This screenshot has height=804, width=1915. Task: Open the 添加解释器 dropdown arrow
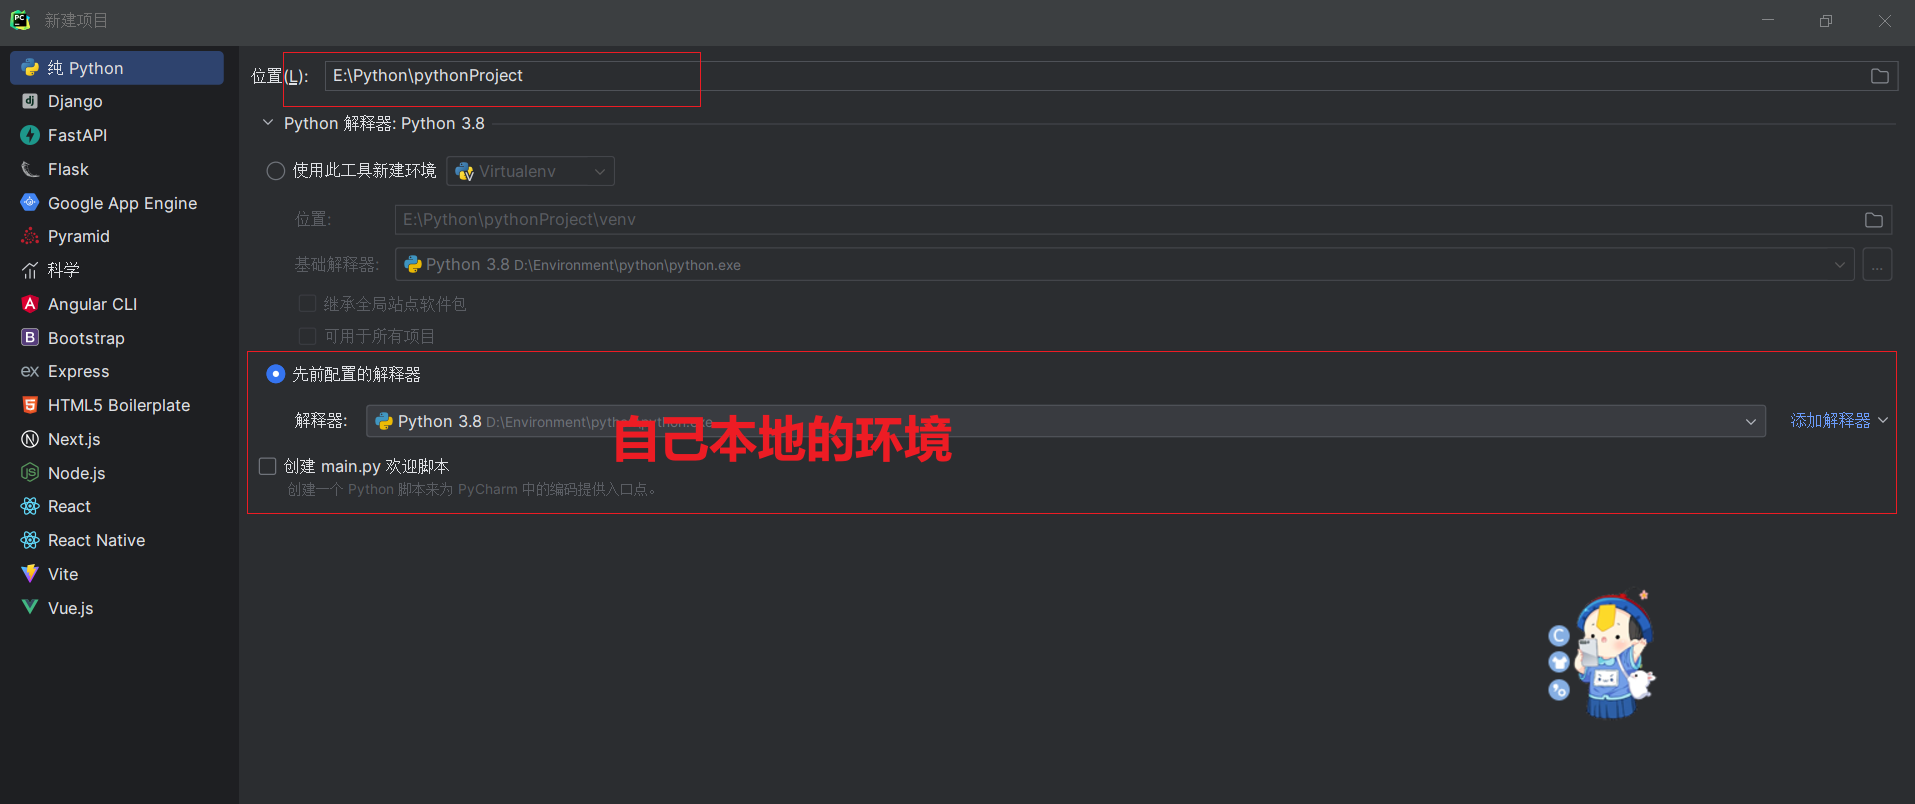pos(1883,420)
